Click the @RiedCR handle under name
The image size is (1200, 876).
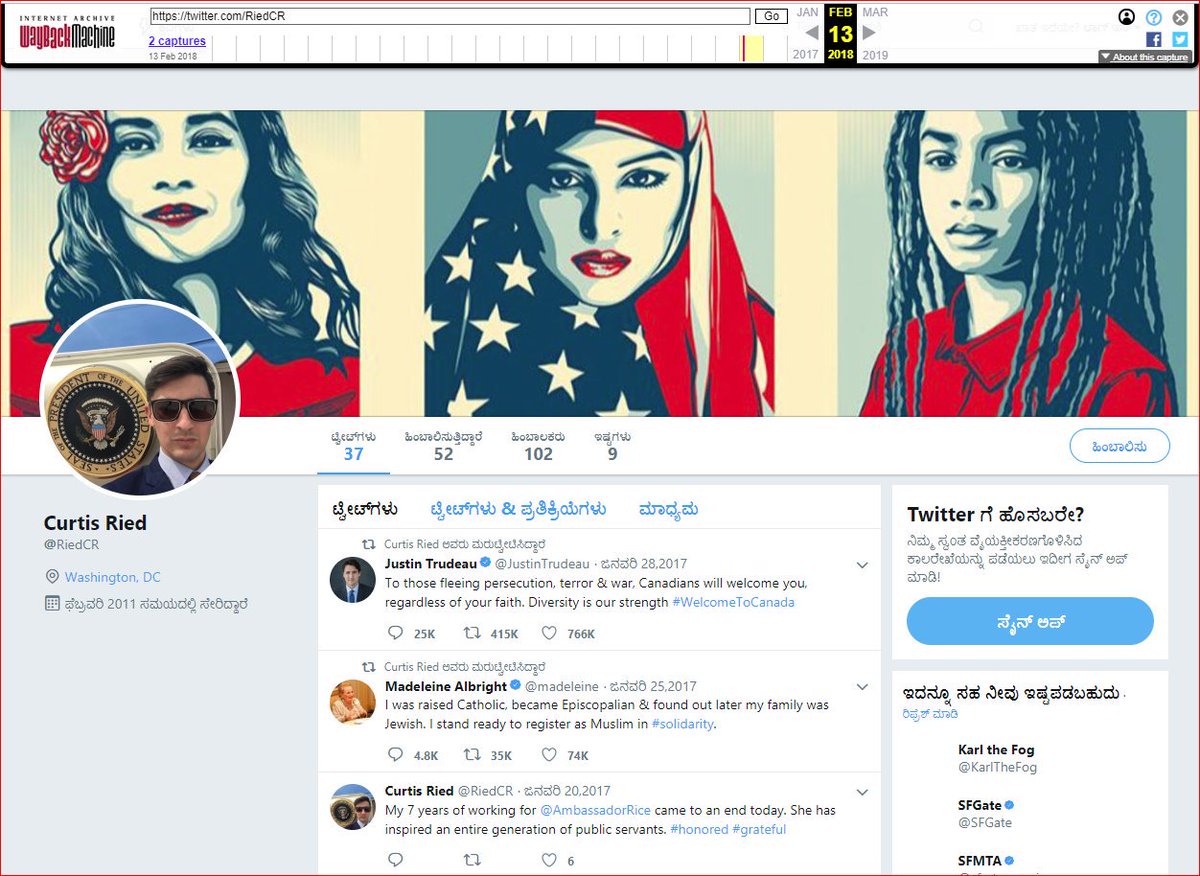[71, 545]
